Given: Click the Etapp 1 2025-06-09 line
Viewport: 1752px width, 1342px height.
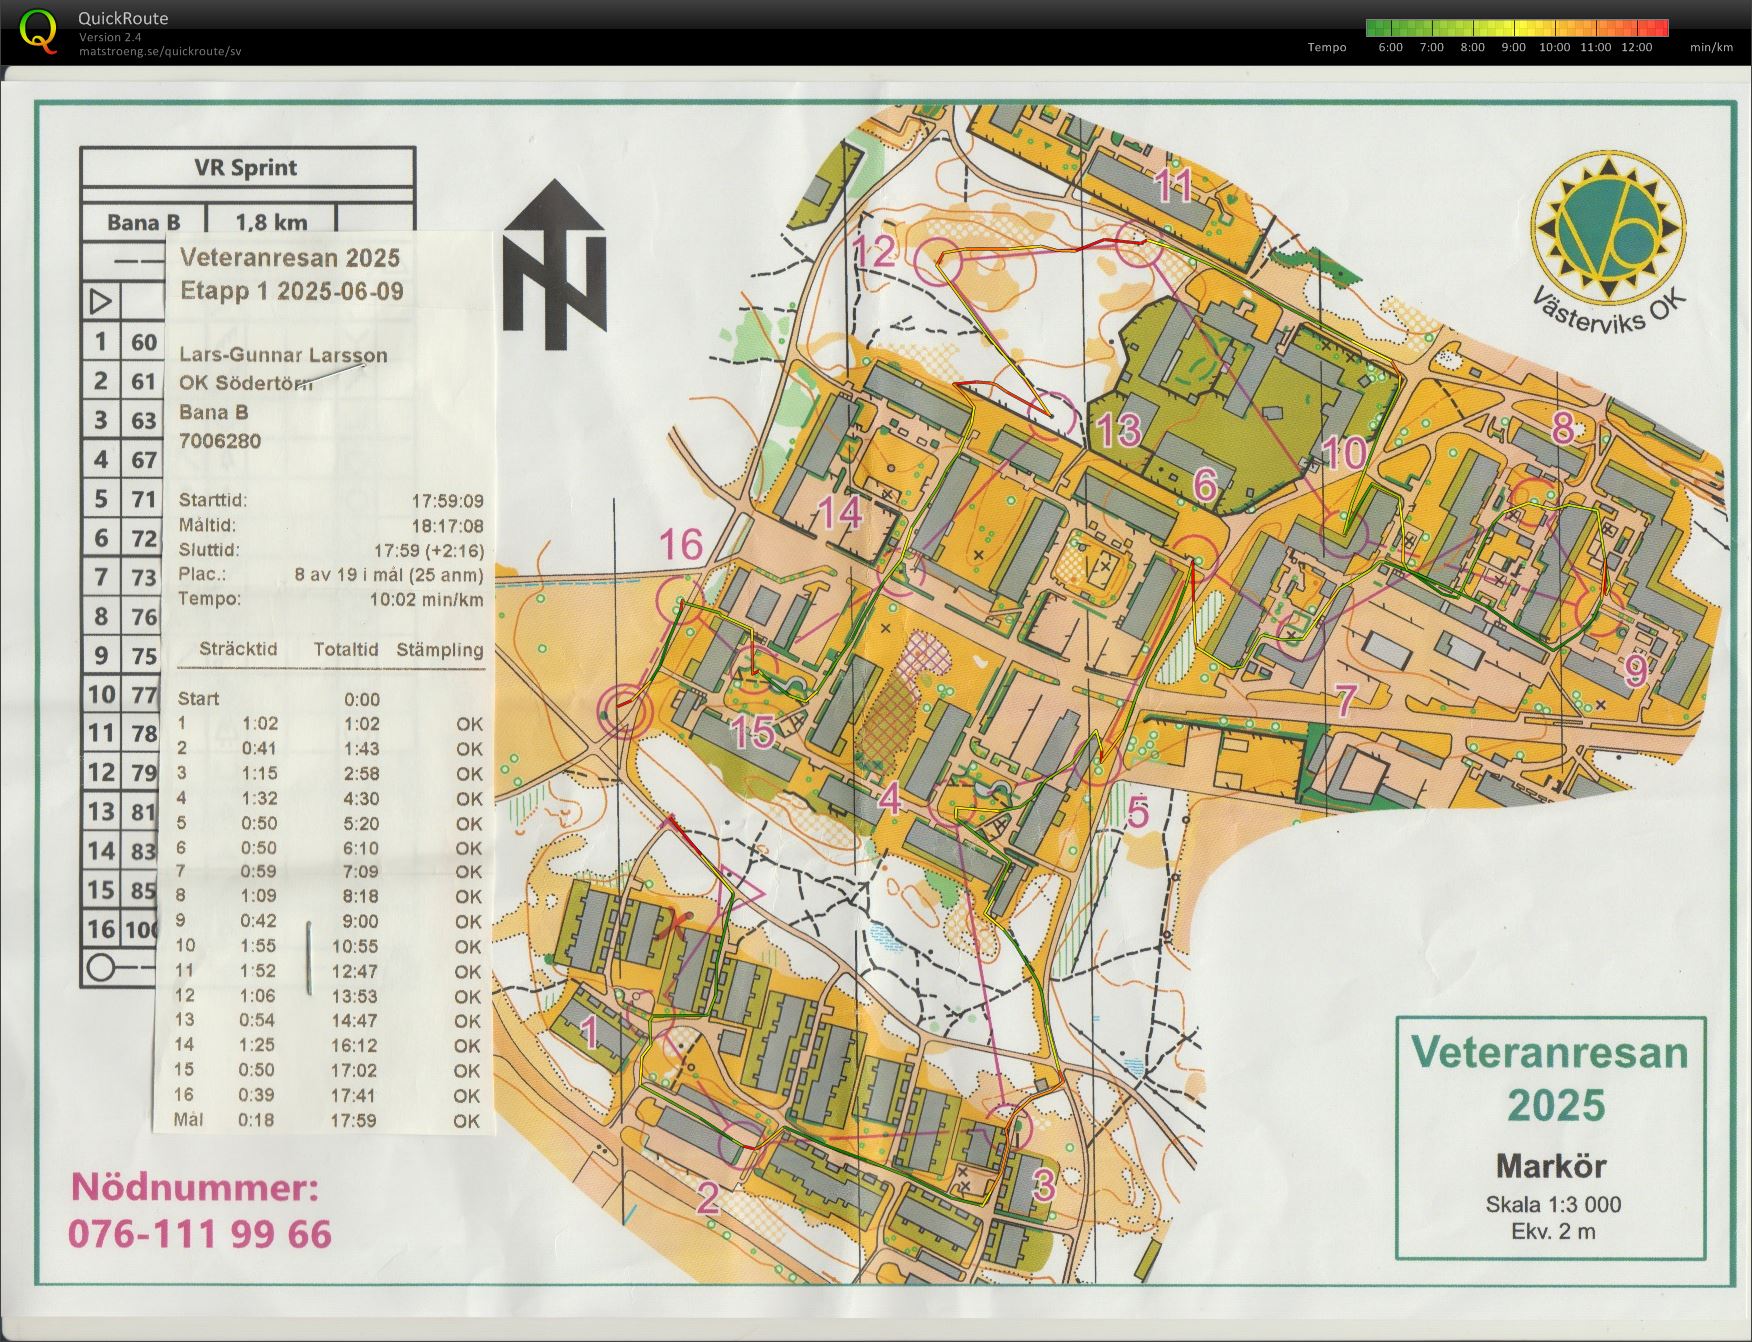Looking at the screenshot, I should pyautogui.click(x=292, y=291).
